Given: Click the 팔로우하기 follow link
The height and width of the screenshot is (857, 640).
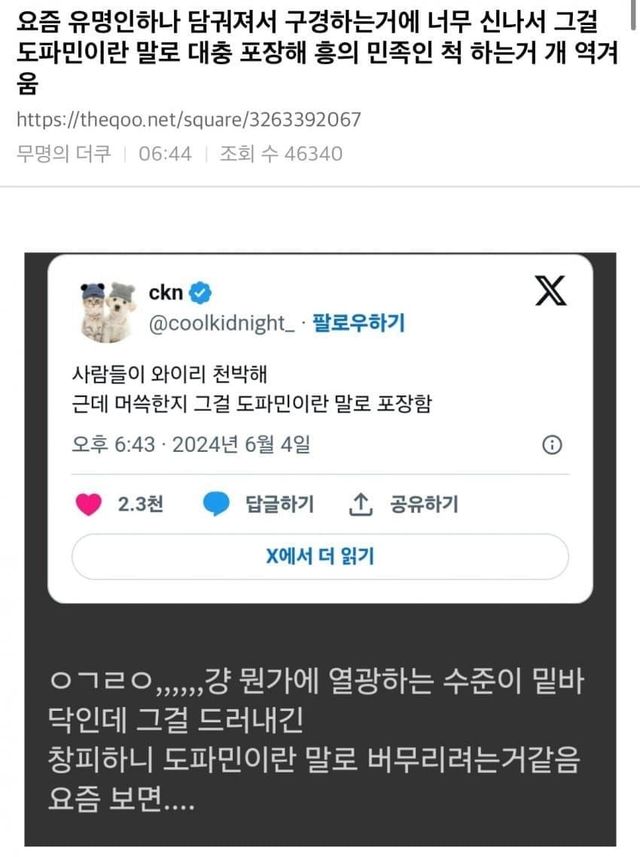Looking at the screenshot, I should [358, 323].
